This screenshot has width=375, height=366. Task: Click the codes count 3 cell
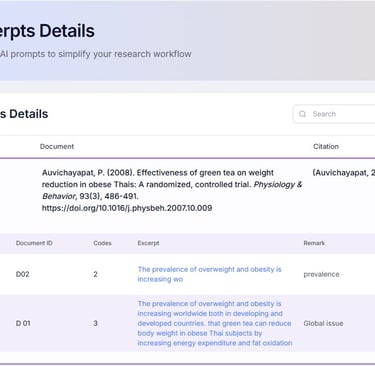pyautogui.click(x=95, y=323)
